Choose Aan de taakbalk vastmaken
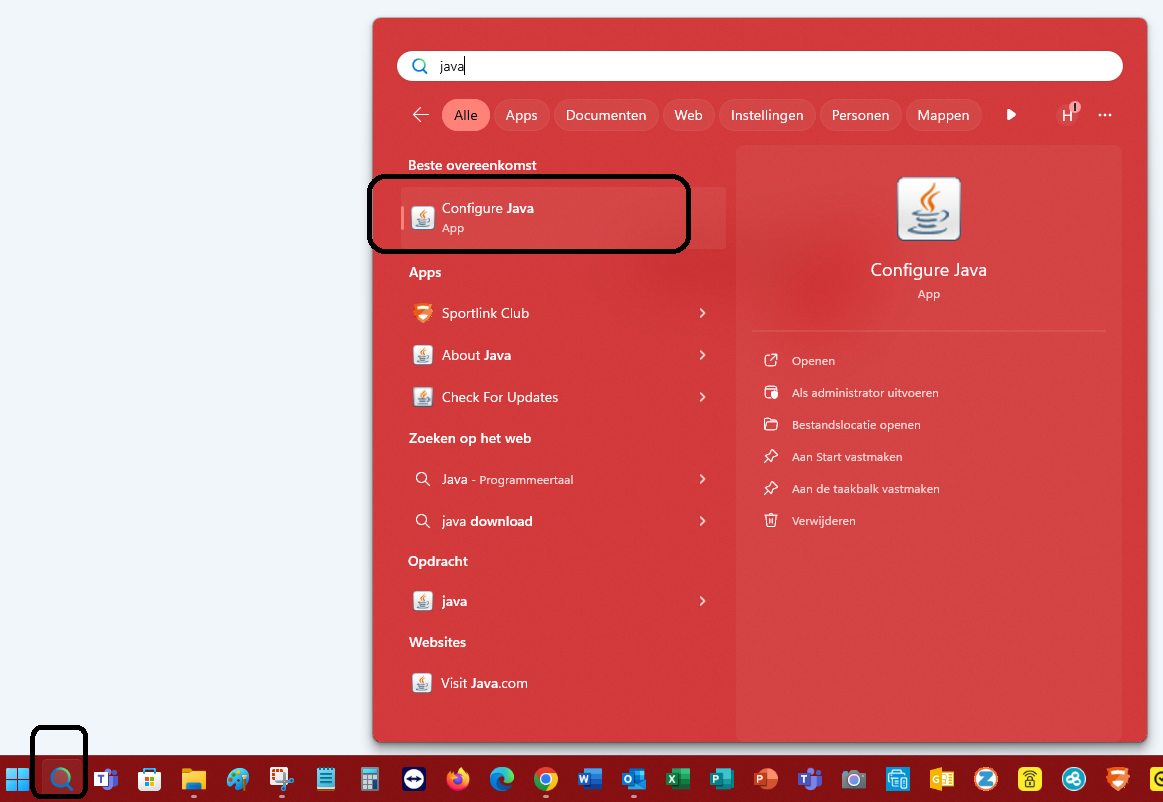 (866, 488)
